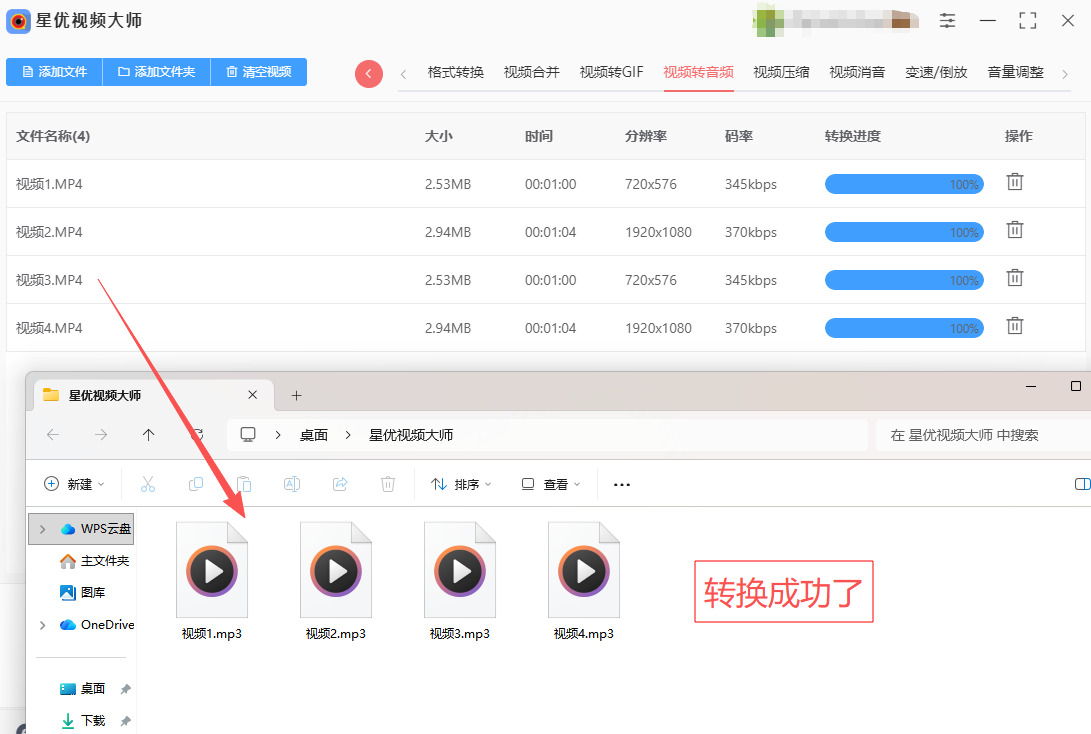The height and width of the screenshot is (734, 1091).
Task: Open the 新建 dropdown menu
Action: 74,484
